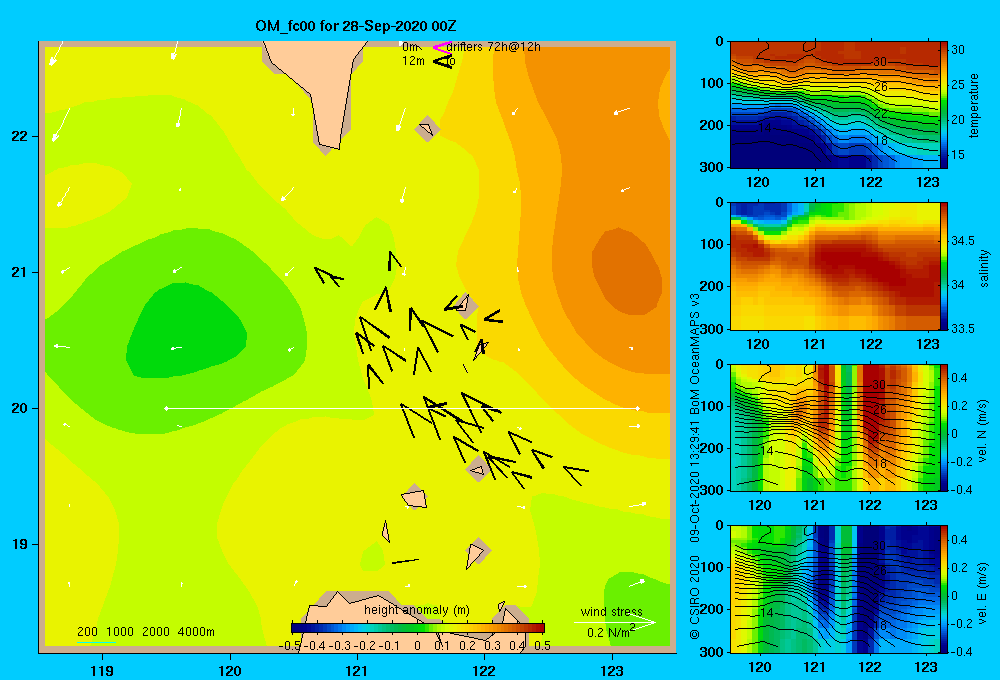The height and width of the screenshot is (680, 1000).
Task: Click the '30' isotherm label in temperature panel
Action: coord(879,62)
